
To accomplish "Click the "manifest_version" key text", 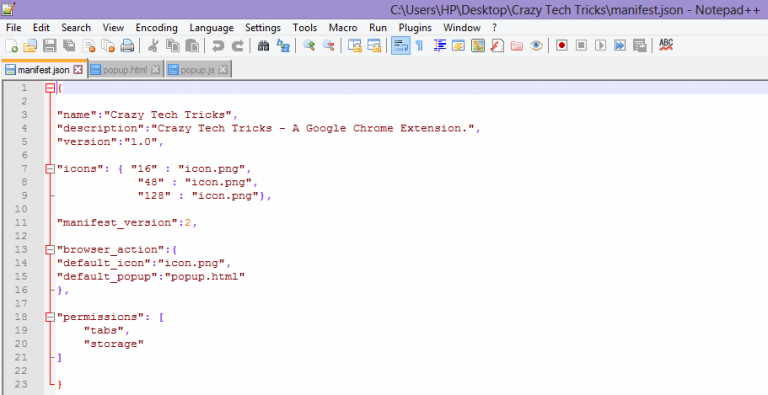I will tap(117, 223).
